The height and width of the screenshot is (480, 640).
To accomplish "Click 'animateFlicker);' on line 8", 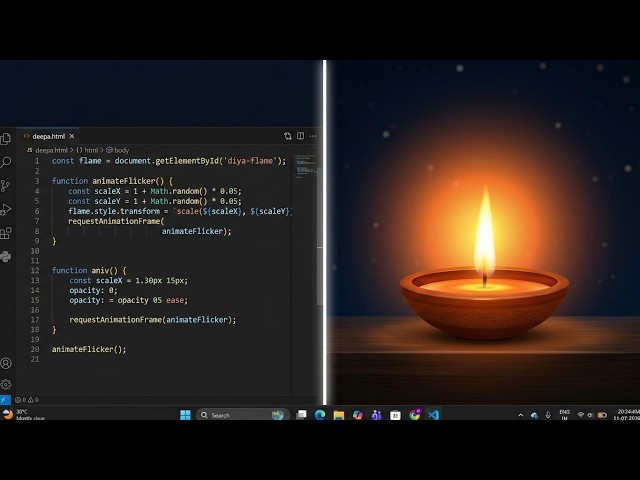I will [196, 231].
